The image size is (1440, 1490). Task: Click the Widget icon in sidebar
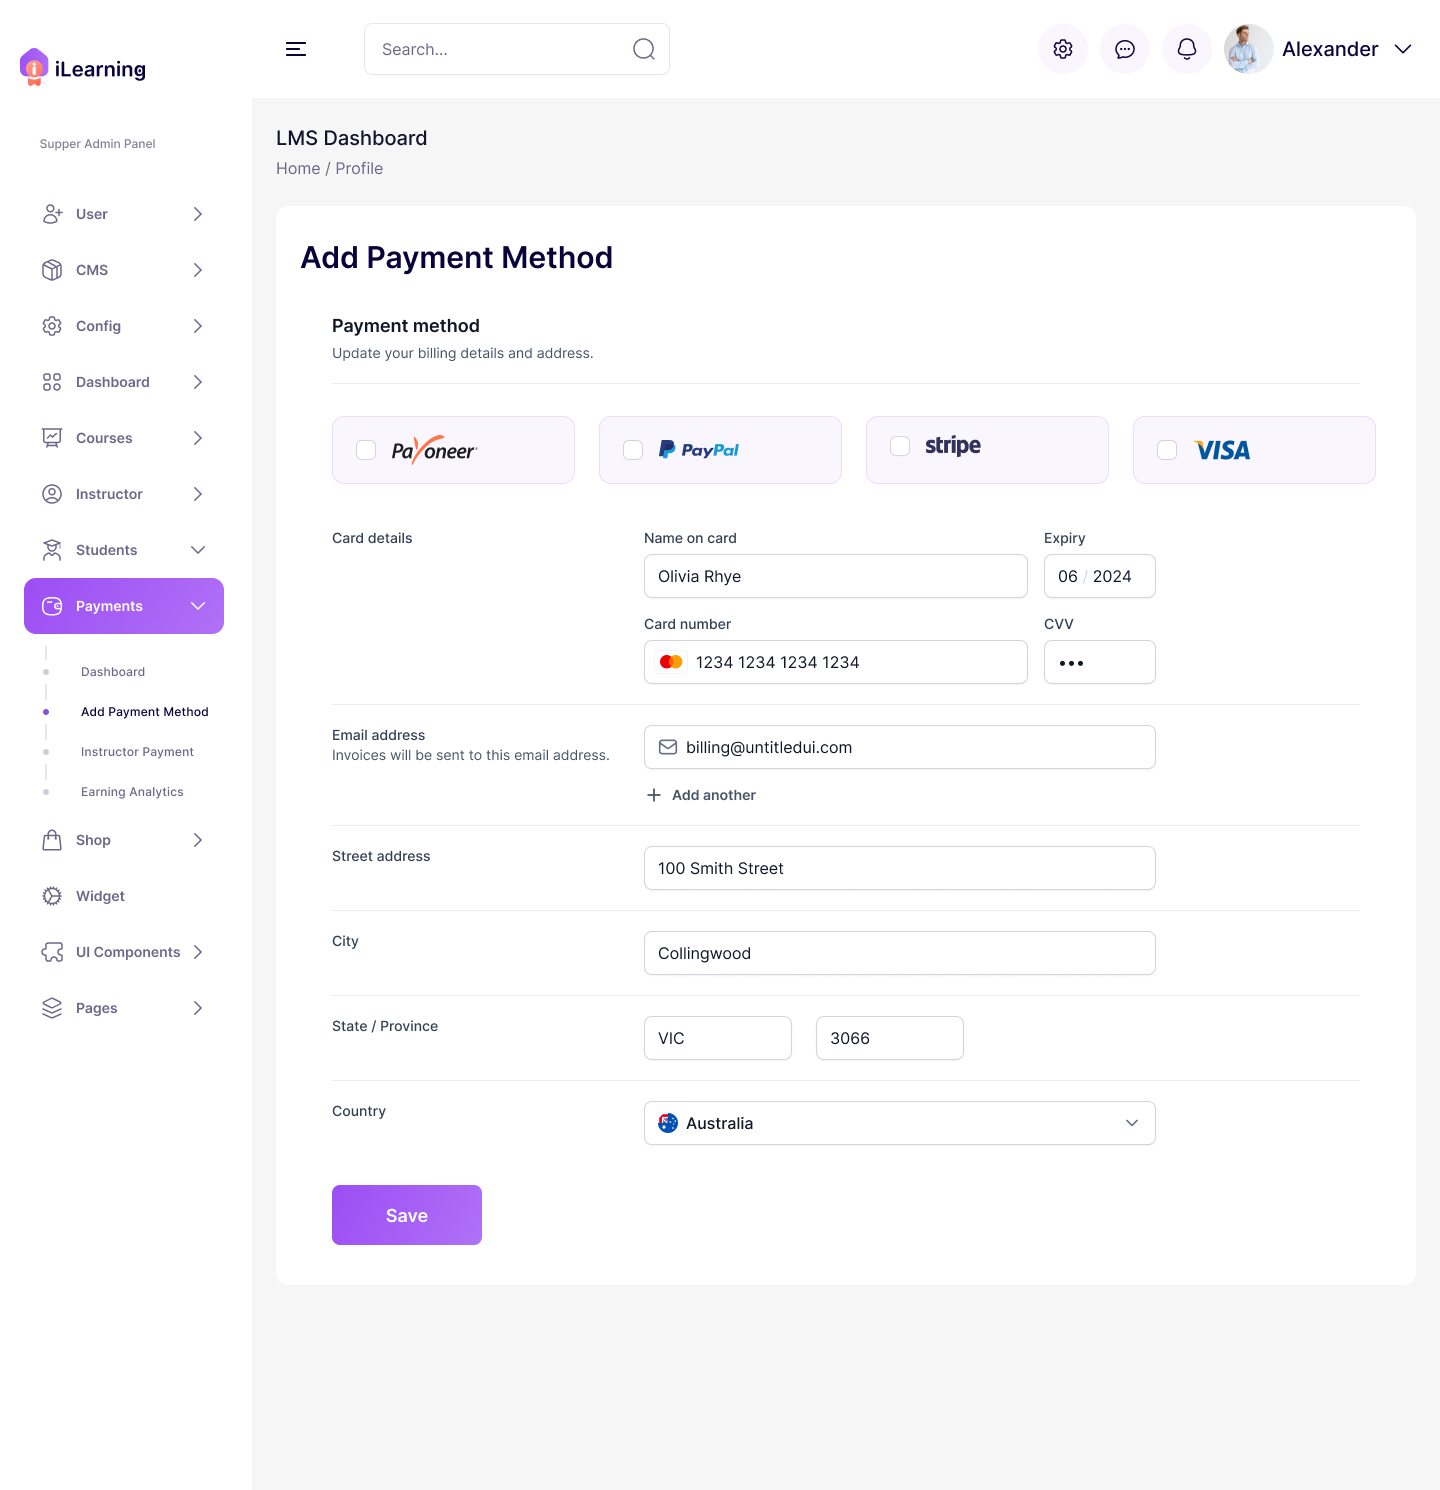[x=52, y=896]
